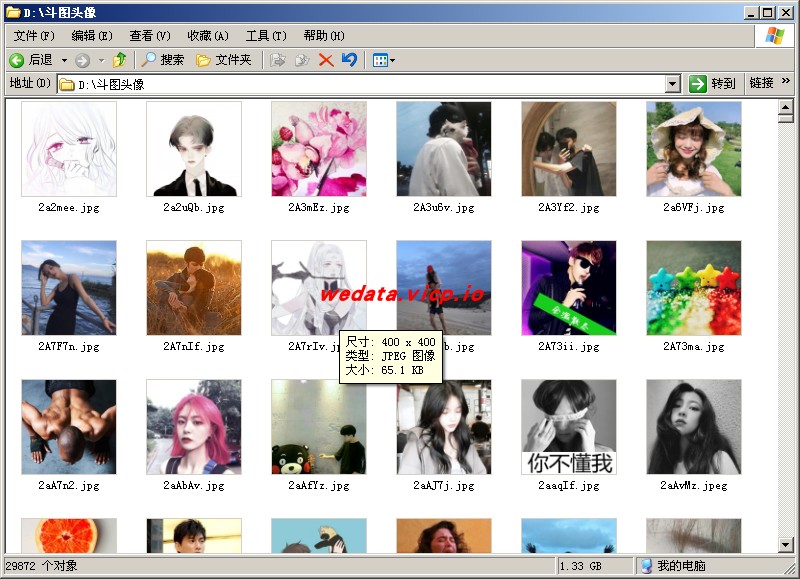This screenshot has width=800, height=579.
Task: Click file name 2a2mee.jpg
Action: pyautogui.click(x=69, y=207)
